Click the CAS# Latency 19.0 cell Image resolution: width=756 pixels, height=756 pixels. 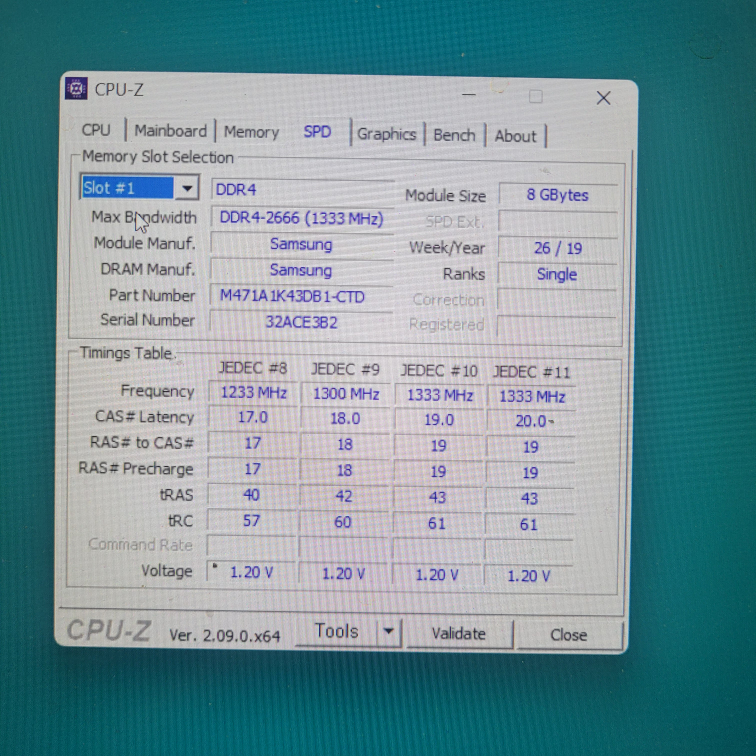pyautogui.click(x=439, y=420)
